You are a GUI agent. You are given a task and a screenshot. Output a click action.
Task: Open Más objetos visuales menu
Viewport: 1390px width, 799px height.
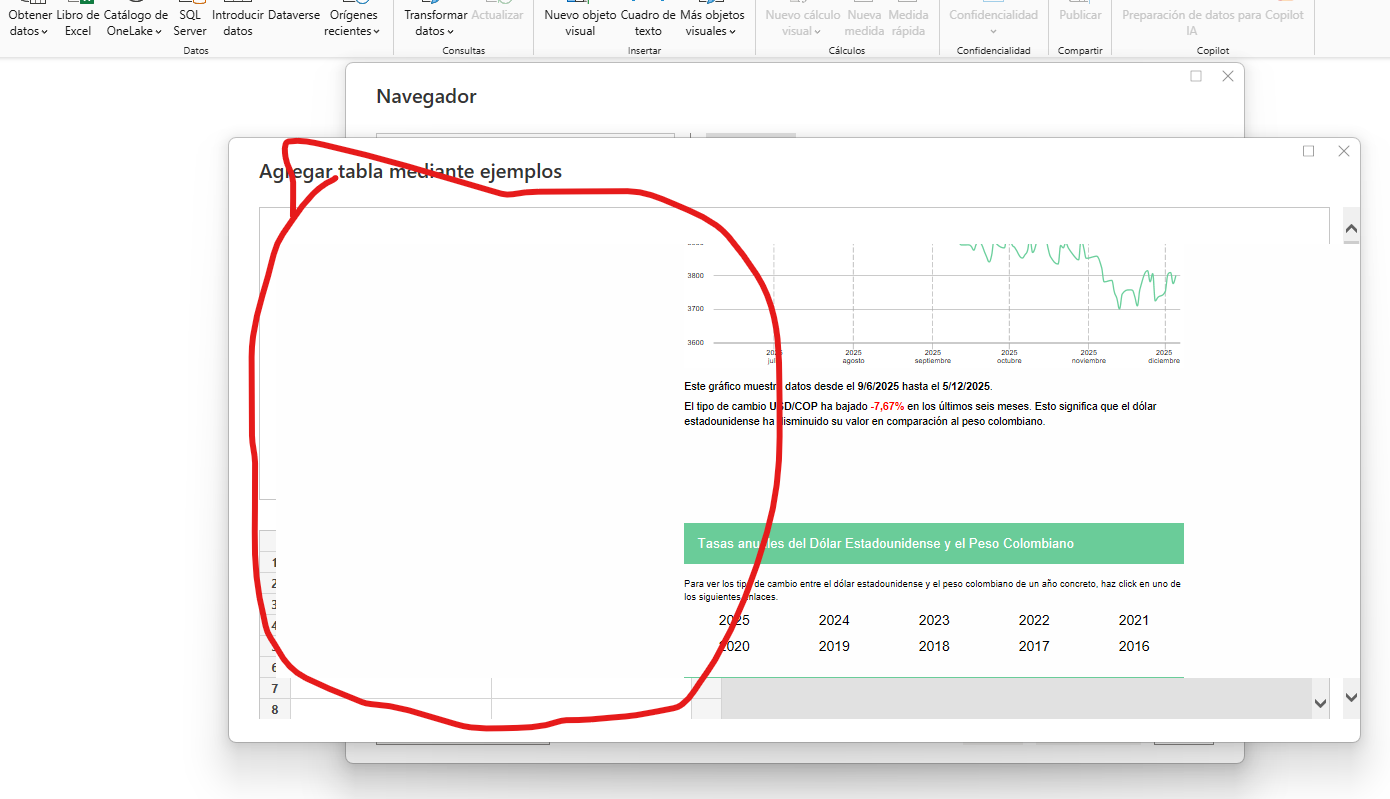pos(711,23)
